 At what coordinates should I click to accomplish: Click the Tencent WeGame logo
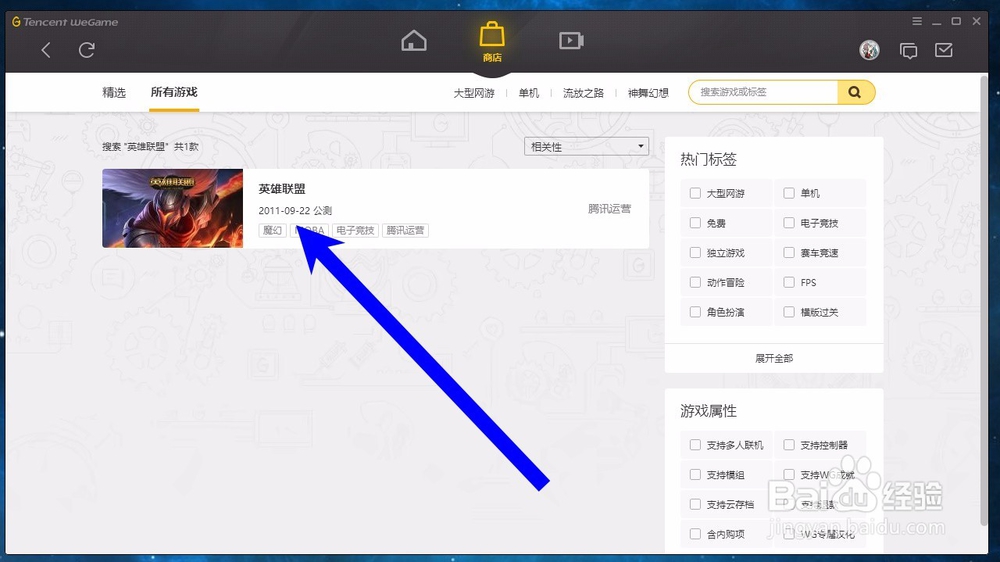click(65, 22)
